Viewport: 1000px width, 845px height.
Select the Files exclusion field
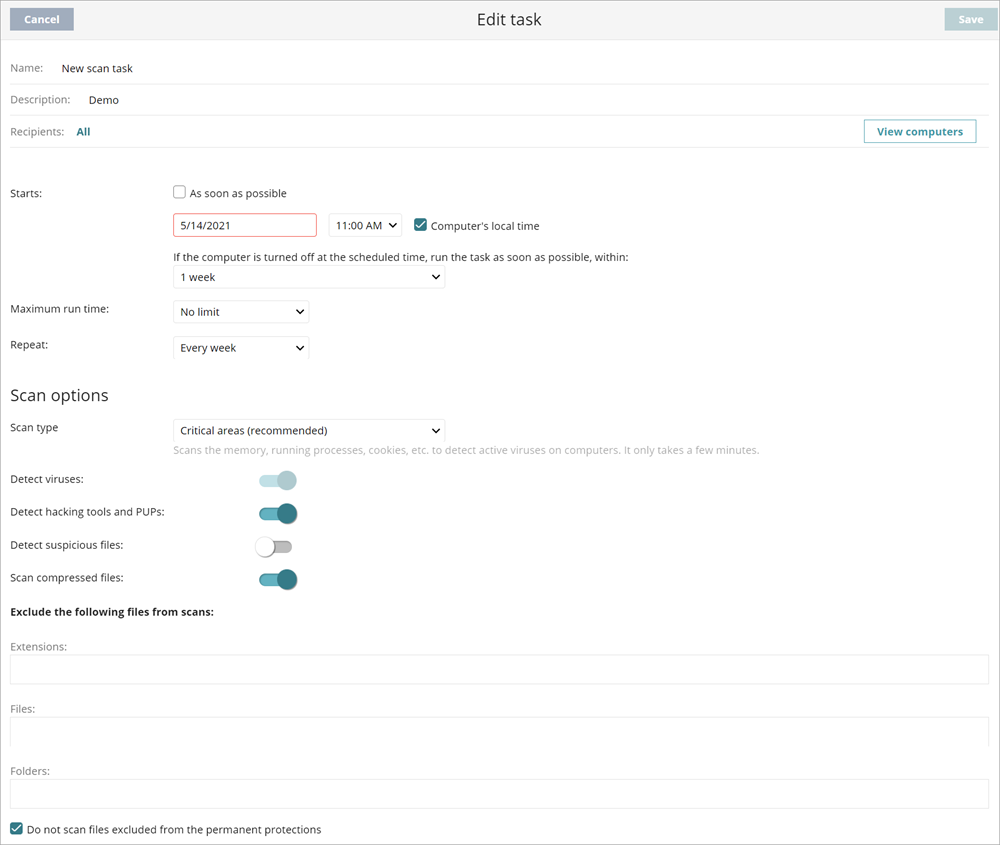500,730
